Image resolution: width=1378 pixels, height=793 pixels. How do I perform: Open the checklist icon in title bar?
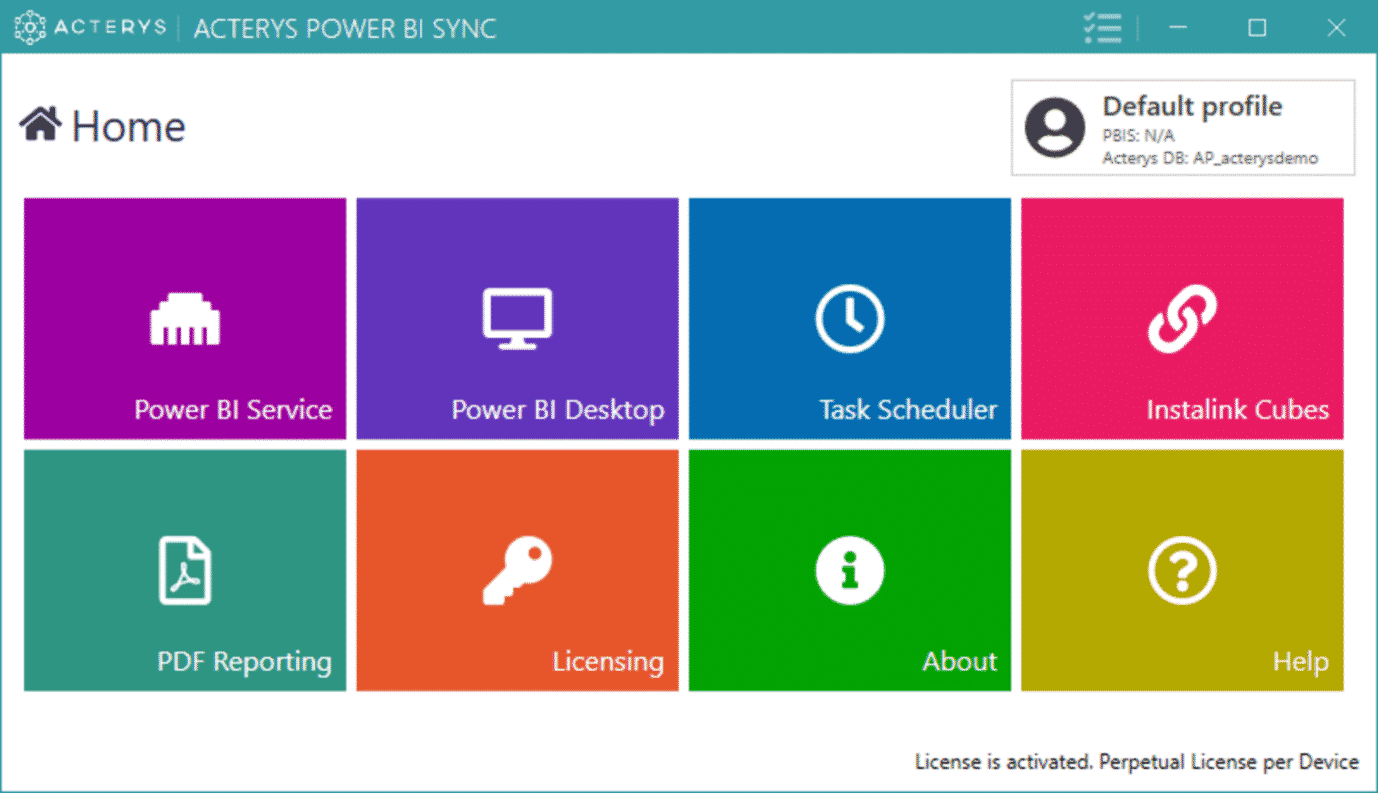[x=1102, y=28]
